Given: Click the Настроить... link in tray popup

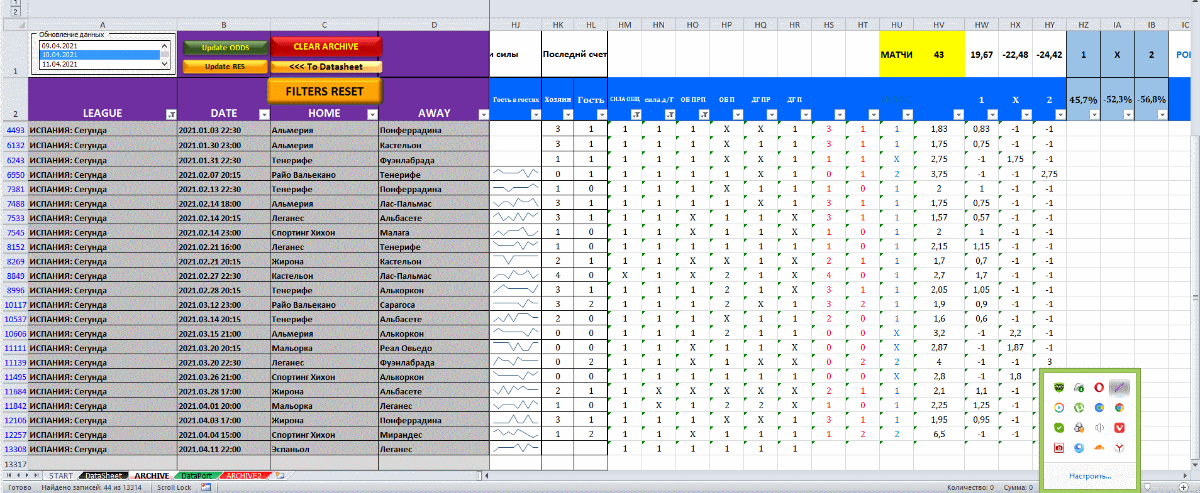Looking at the screenshot, I should click(x=1089, y=476).
